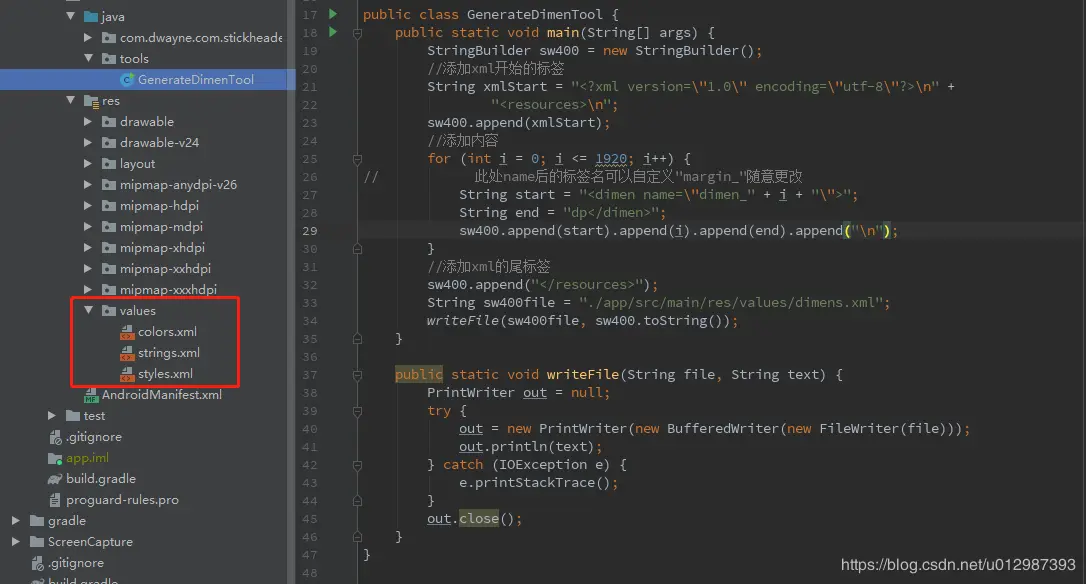Fold the try block at line 39
The image size is (1086, 584).
(357, 411)
